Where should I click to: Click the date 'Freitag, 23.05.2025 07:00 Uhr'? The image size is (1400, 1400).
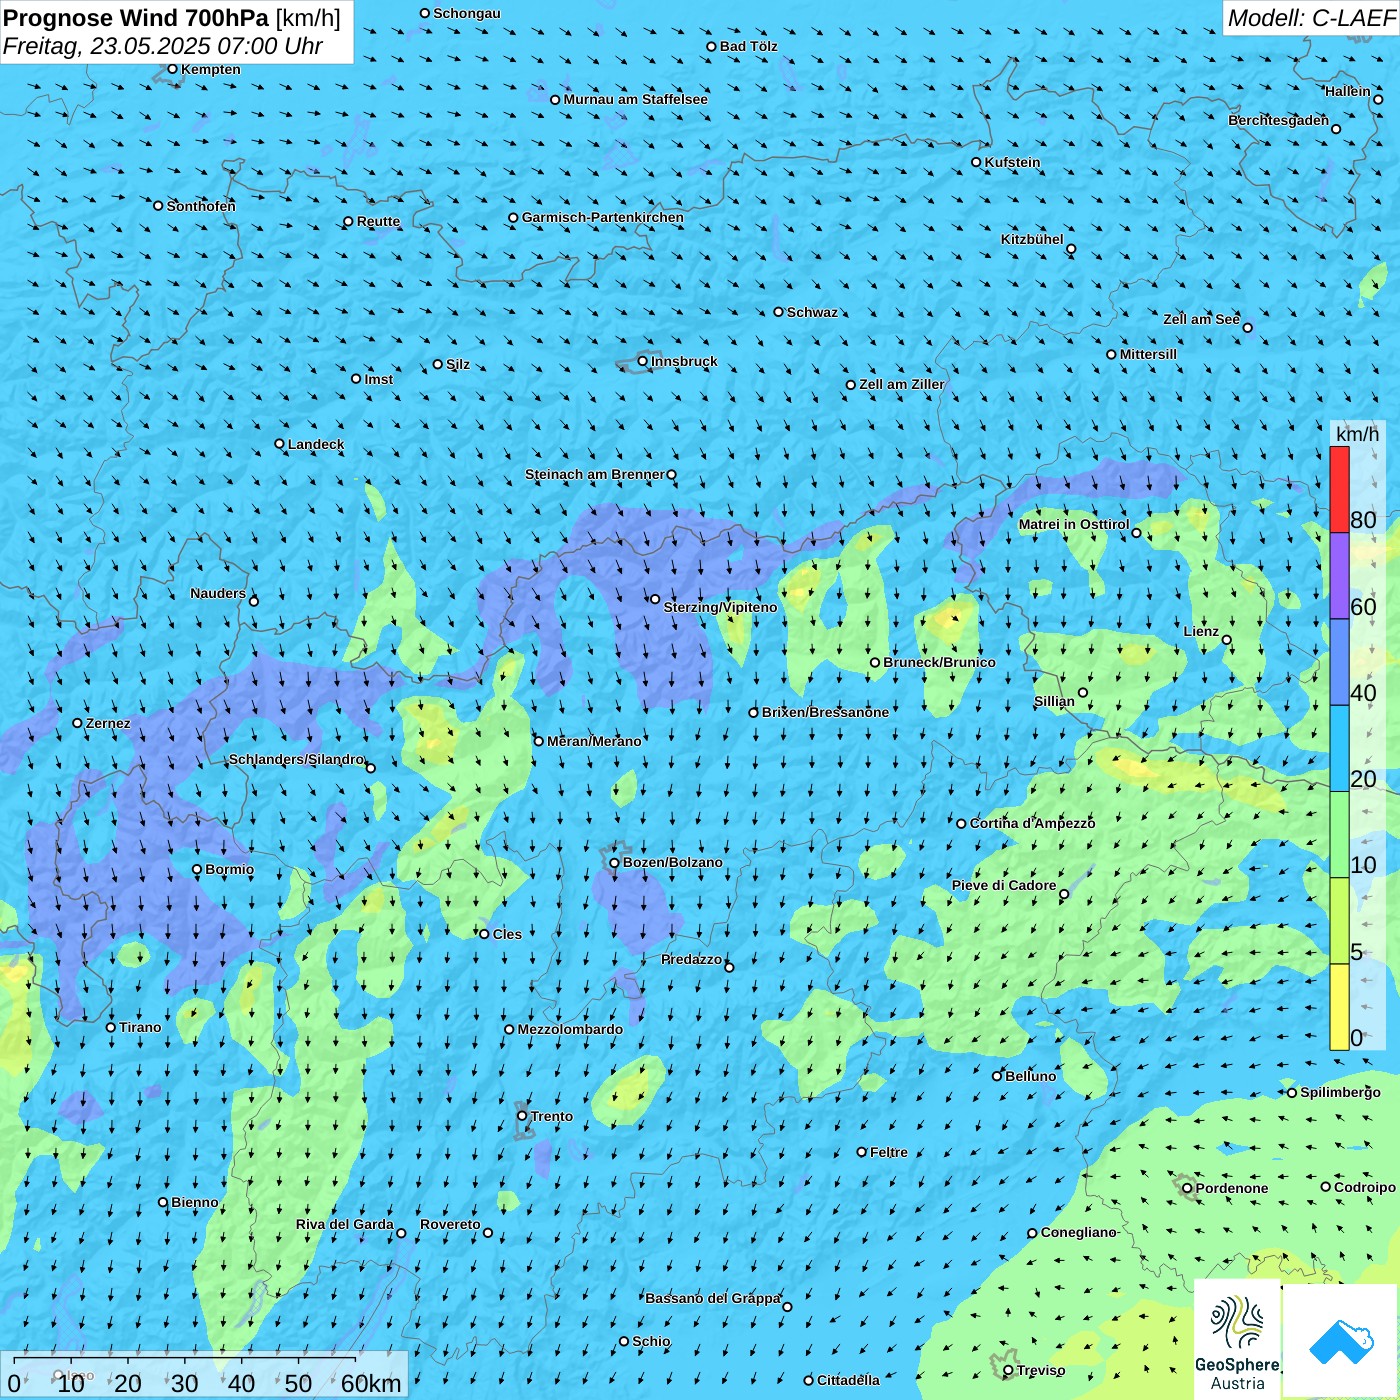point(162,46)
